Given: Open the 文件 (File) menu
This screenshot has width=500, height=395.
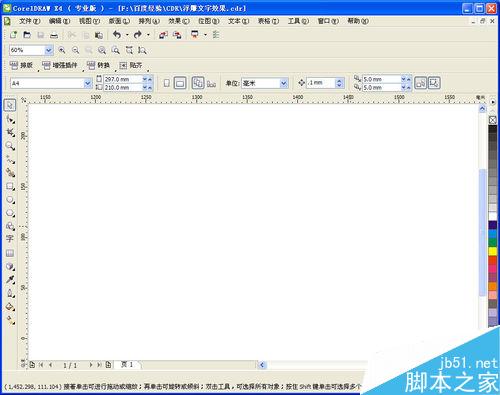Looking at the screenshot, I should coord(29,21).
